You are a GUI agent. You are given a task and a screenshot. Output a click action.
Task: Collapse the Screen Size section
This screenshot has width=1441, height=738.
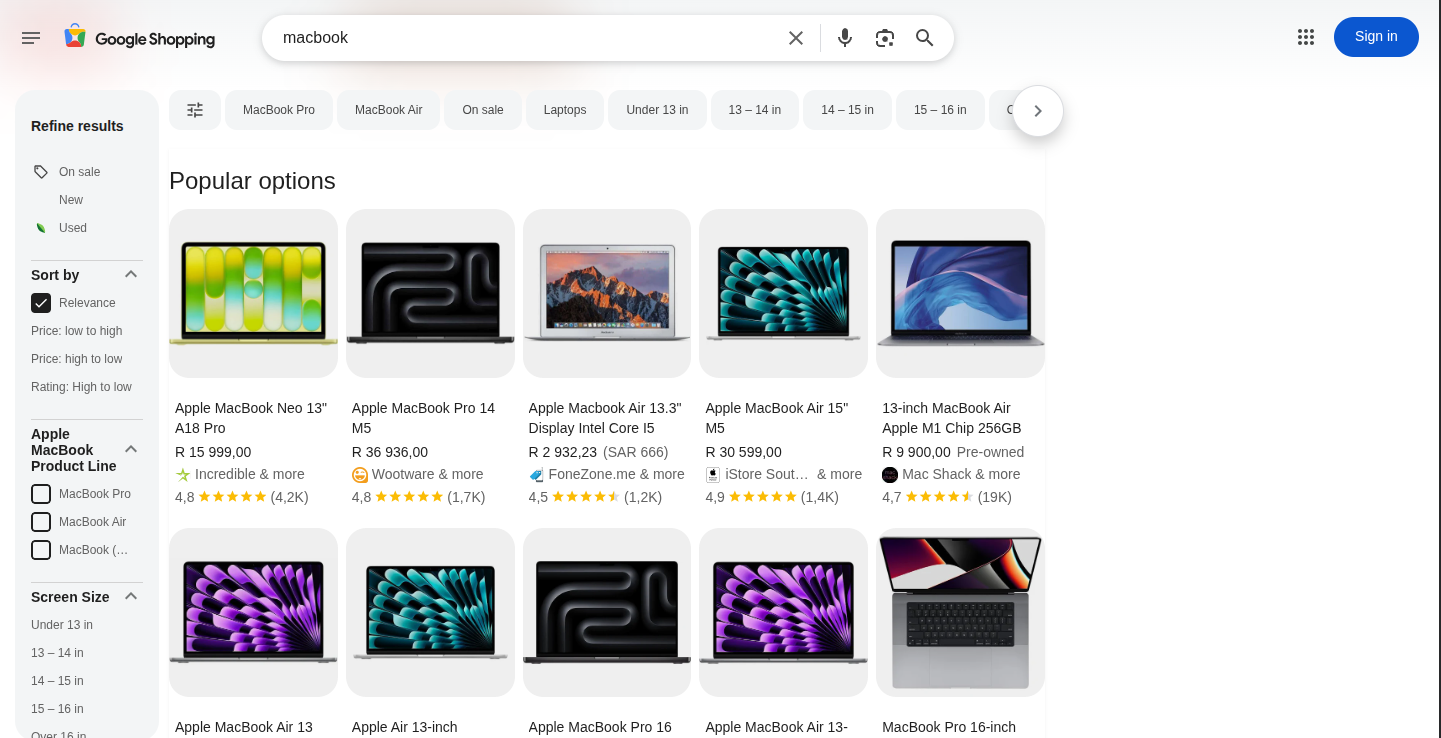point(131,596)
